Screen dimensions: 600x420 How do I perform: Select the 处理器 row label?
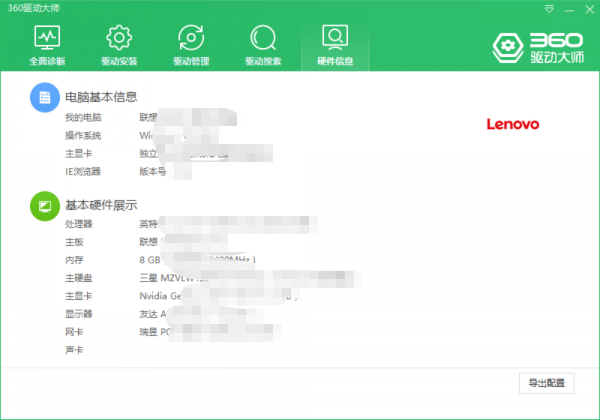click(78, 224)
